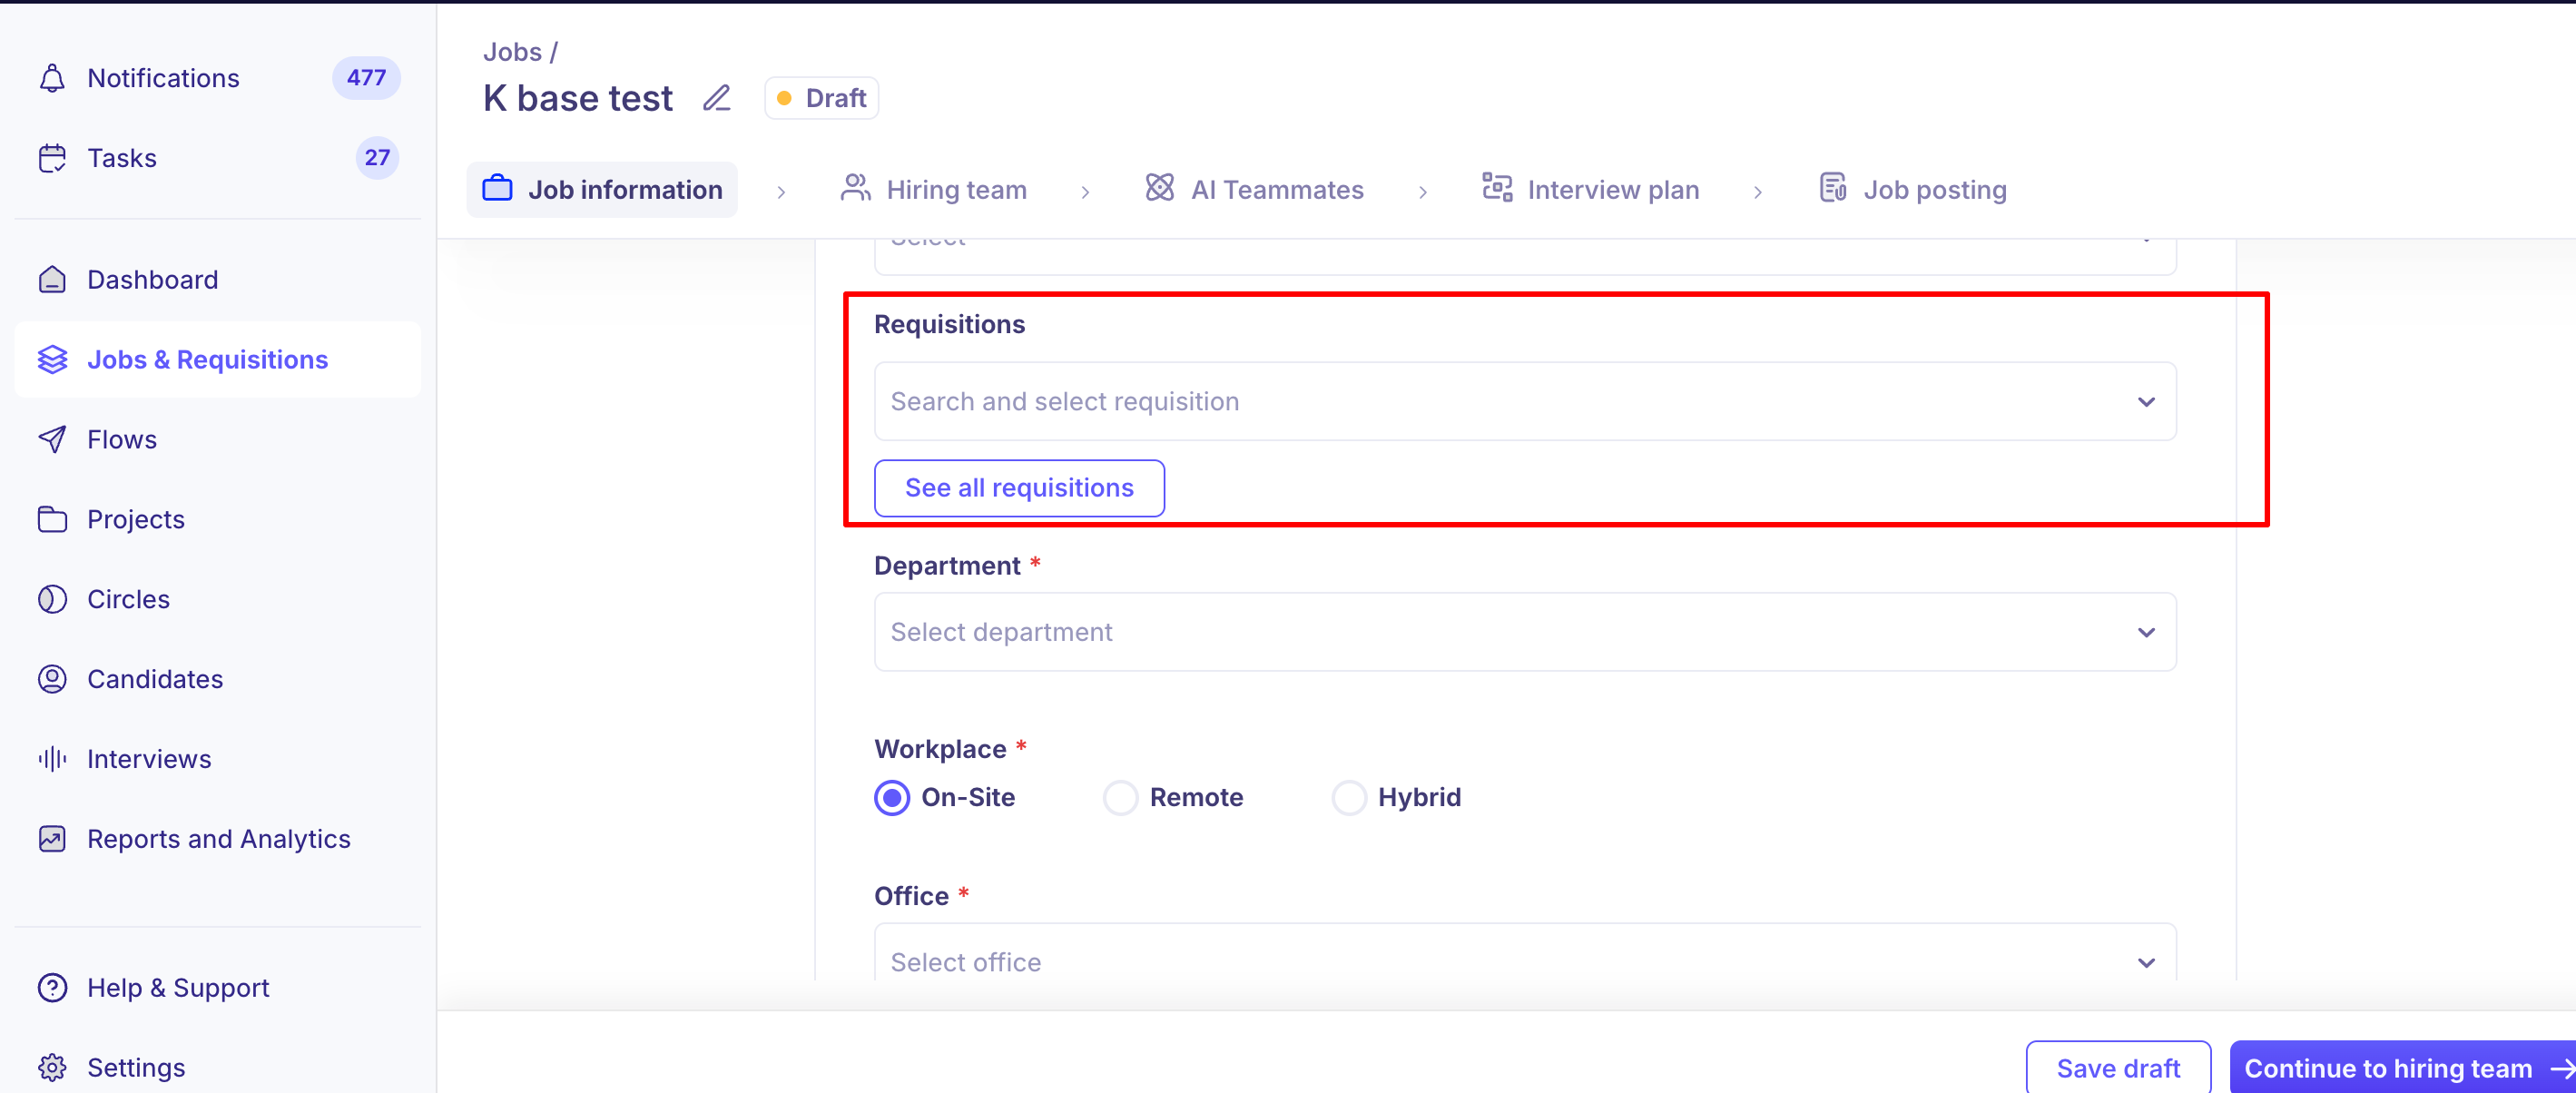
Task: Click the Flows paper plane icon
Action: [52, 440]
